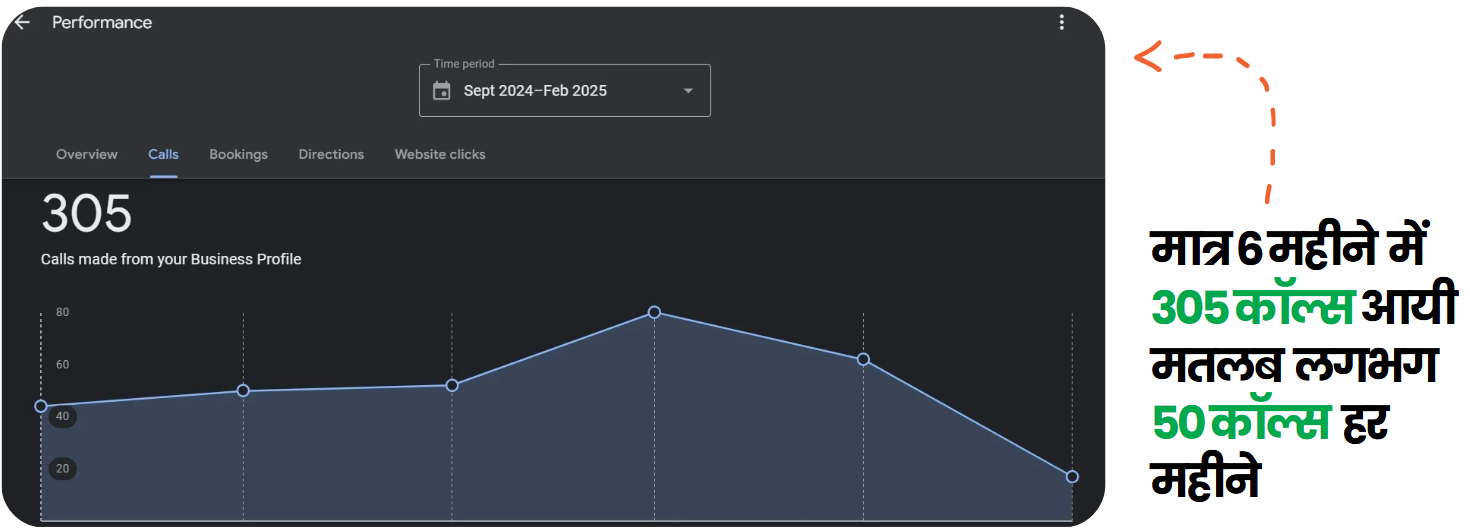Select the Sept 2024–Feb 2025 period field
This screenshot has width=1470, height=531.
[535, 91]
